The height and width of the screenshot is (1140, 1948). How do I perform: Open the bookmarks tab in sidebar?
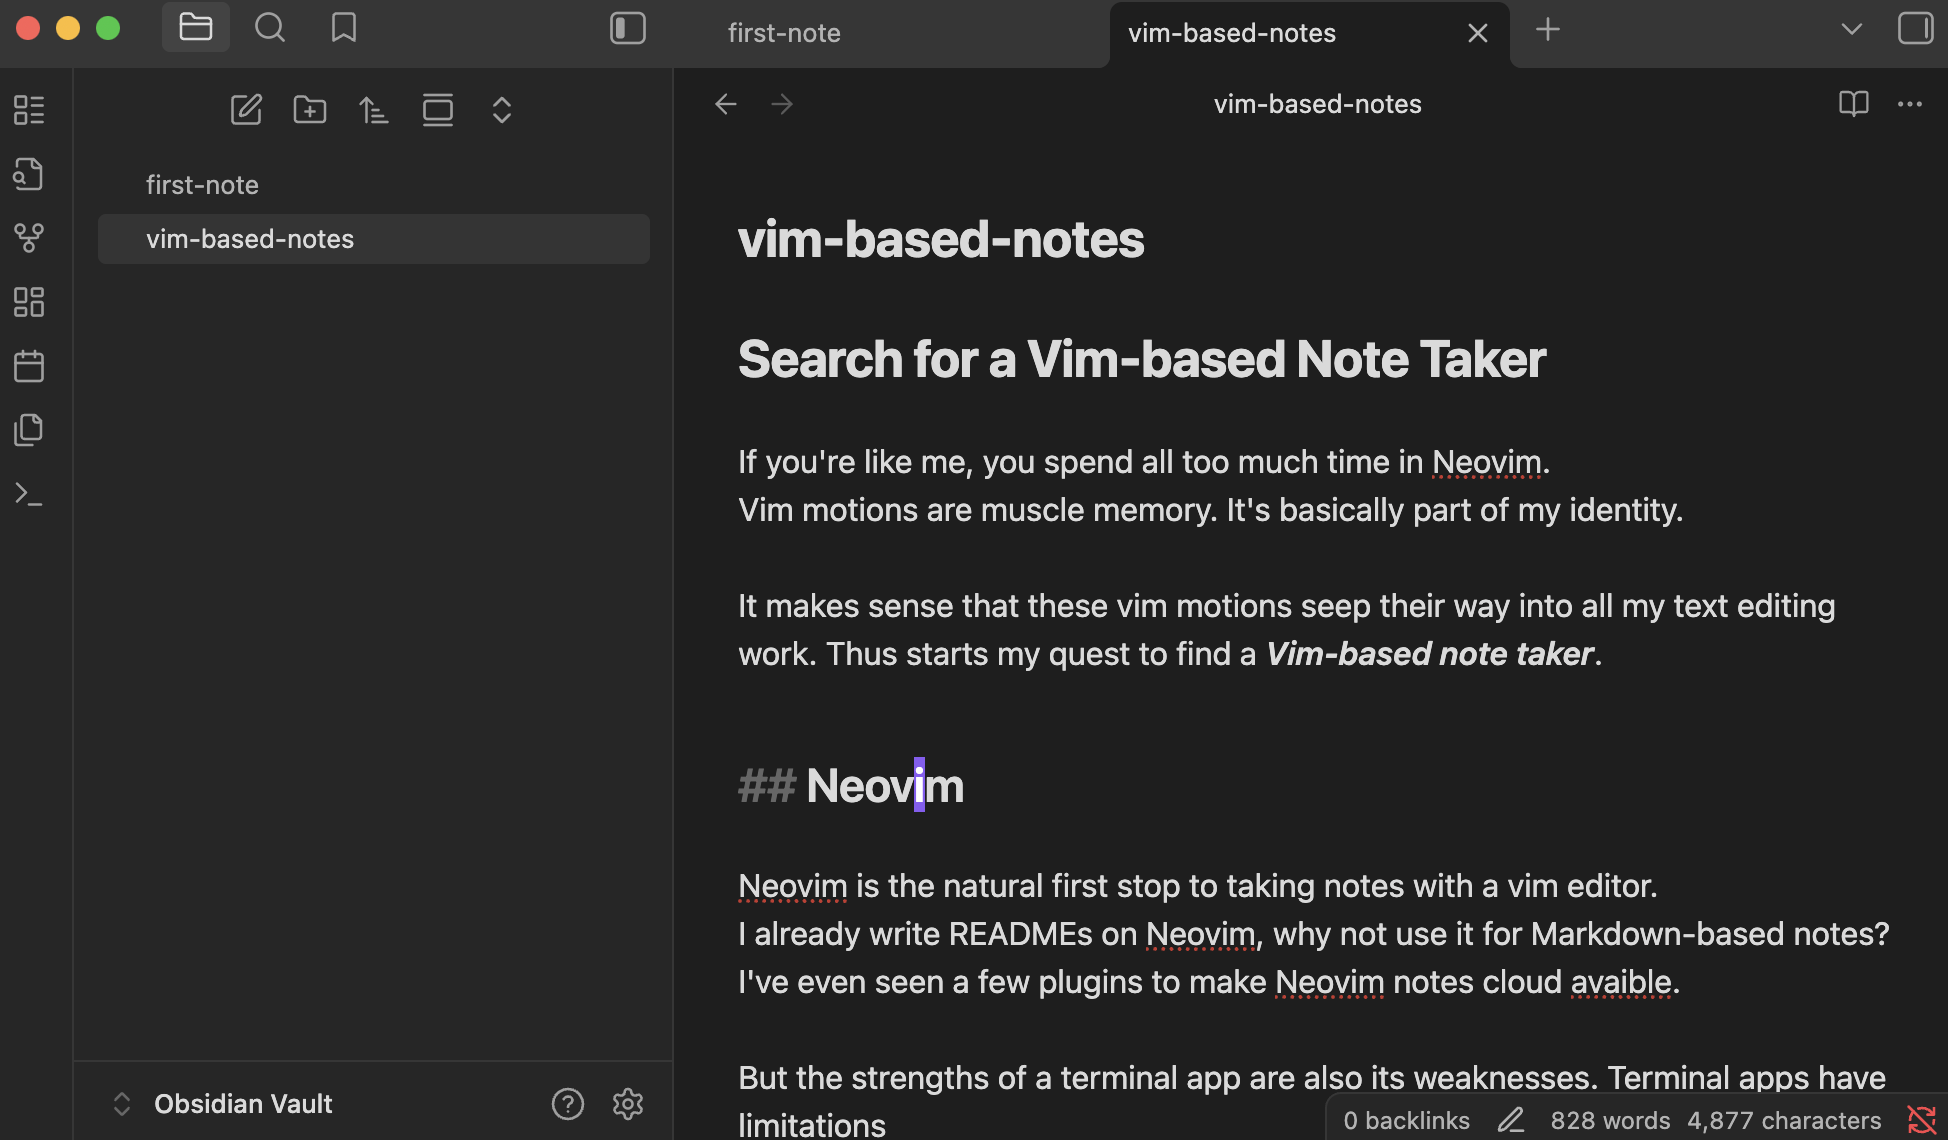point(344,28)
